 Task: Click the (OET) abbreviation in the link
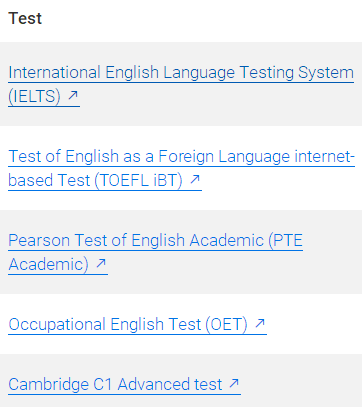(x=226, y=324)
